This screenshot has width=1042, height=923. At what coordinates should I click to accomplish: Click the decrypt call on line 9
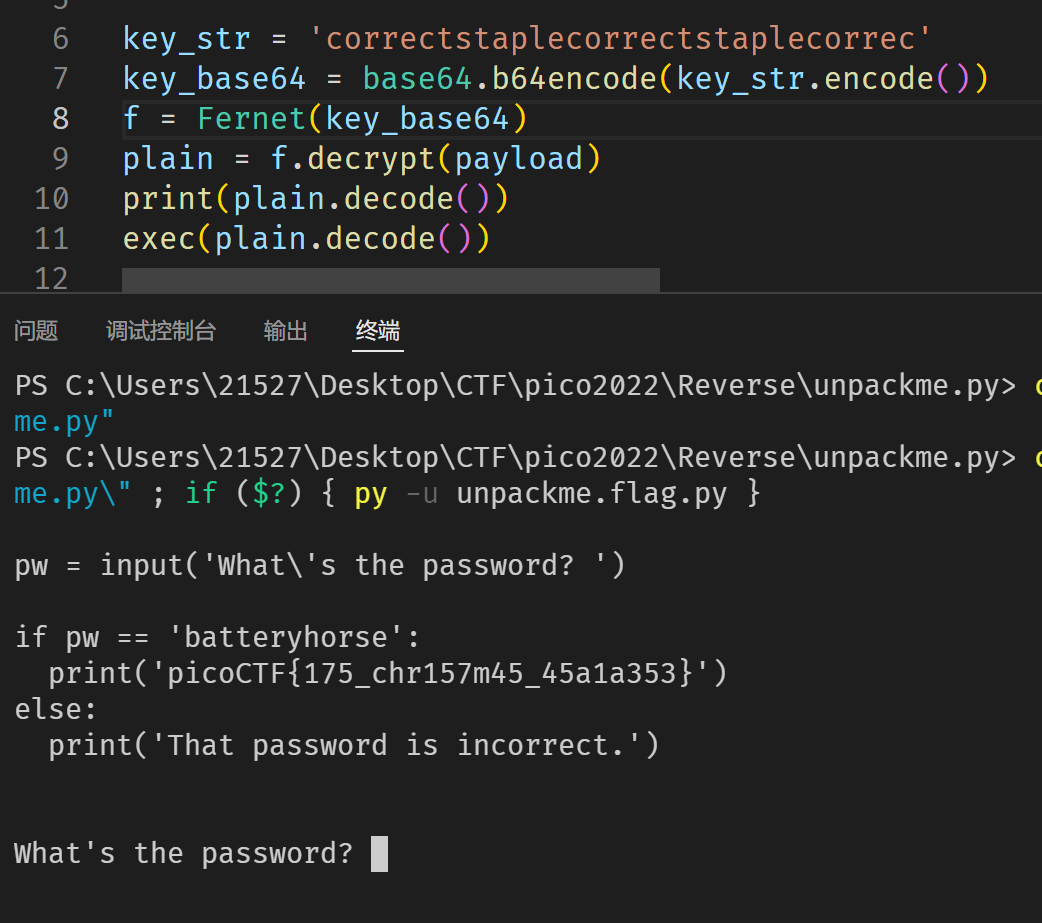(x=371, y=158)
